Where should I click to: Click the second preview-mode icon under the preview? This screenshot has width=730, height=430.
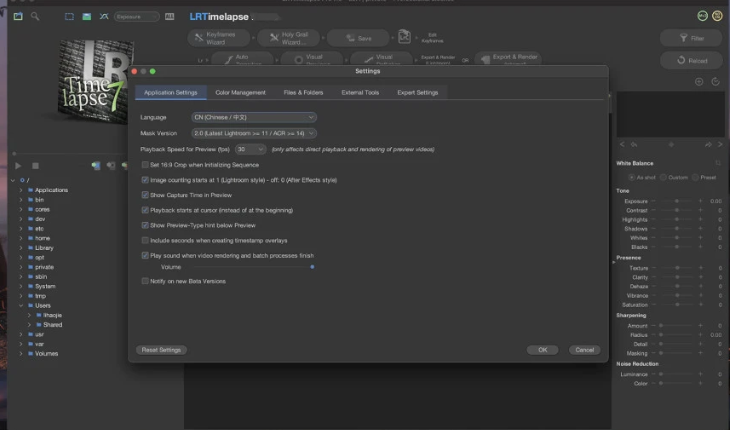coord(111,166)
